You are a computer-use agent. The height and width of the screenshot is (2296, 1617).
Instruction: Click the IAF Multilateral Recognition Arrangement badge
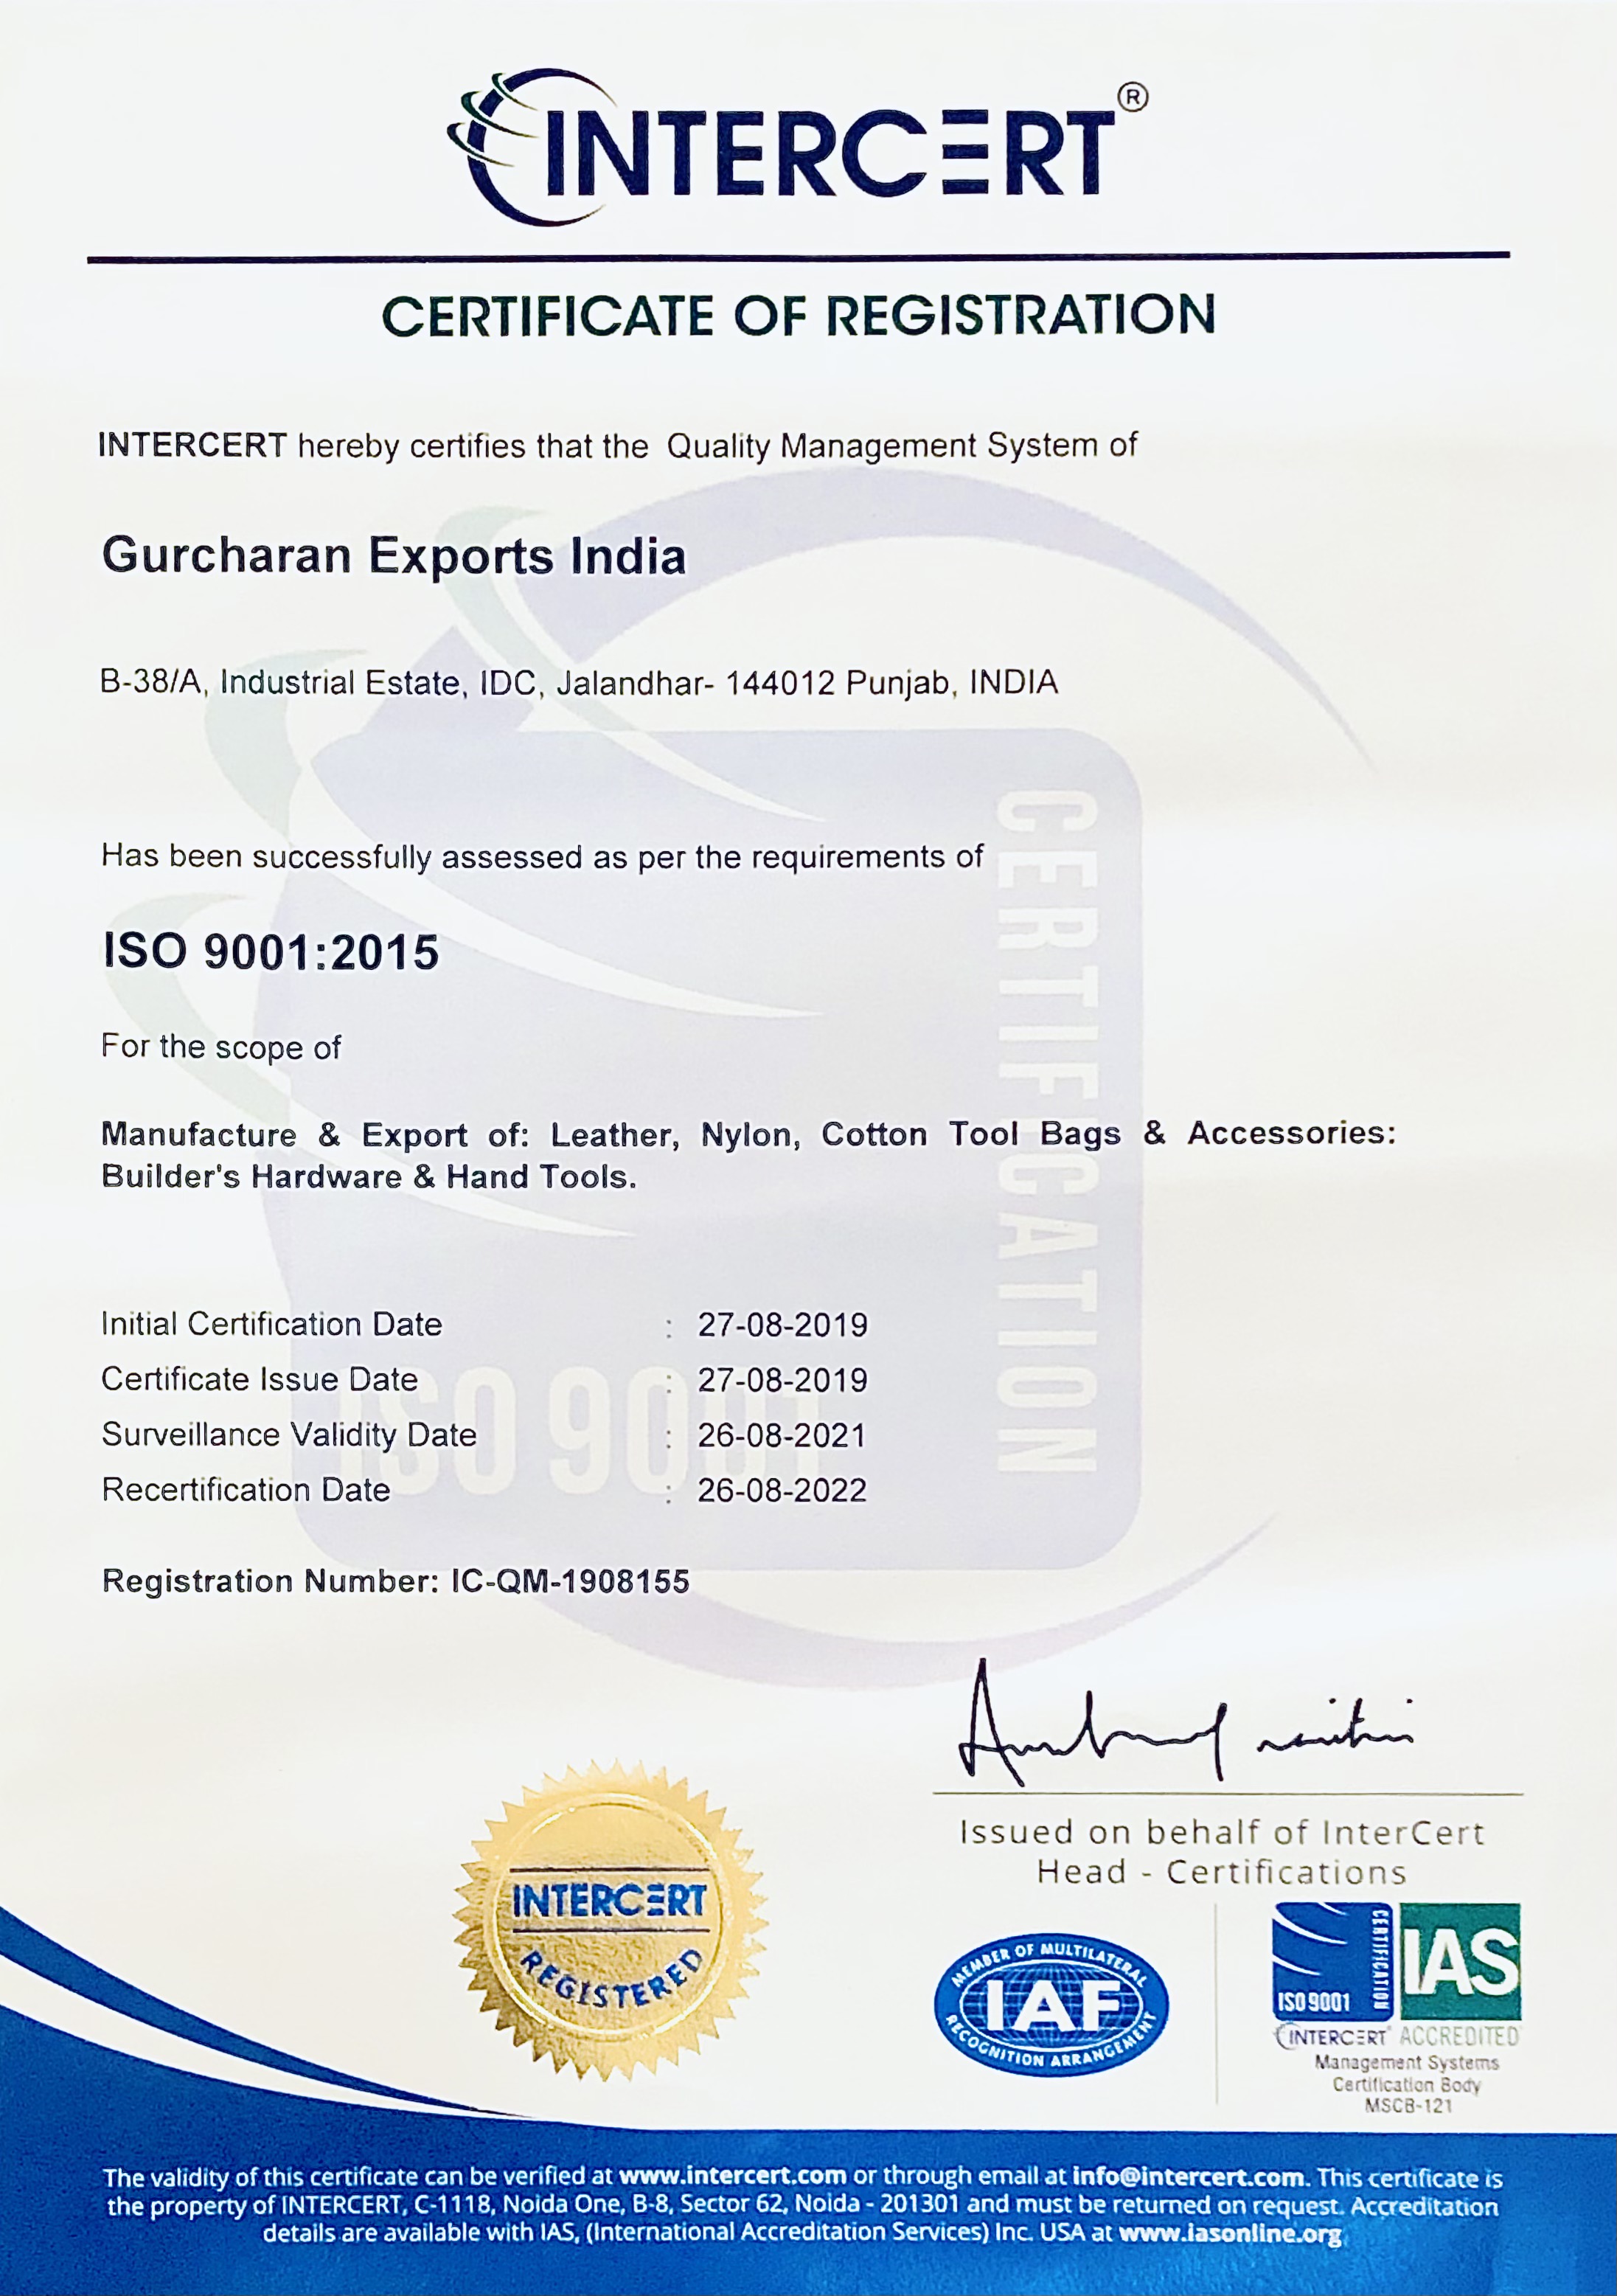click(x=1051, y=2006)
